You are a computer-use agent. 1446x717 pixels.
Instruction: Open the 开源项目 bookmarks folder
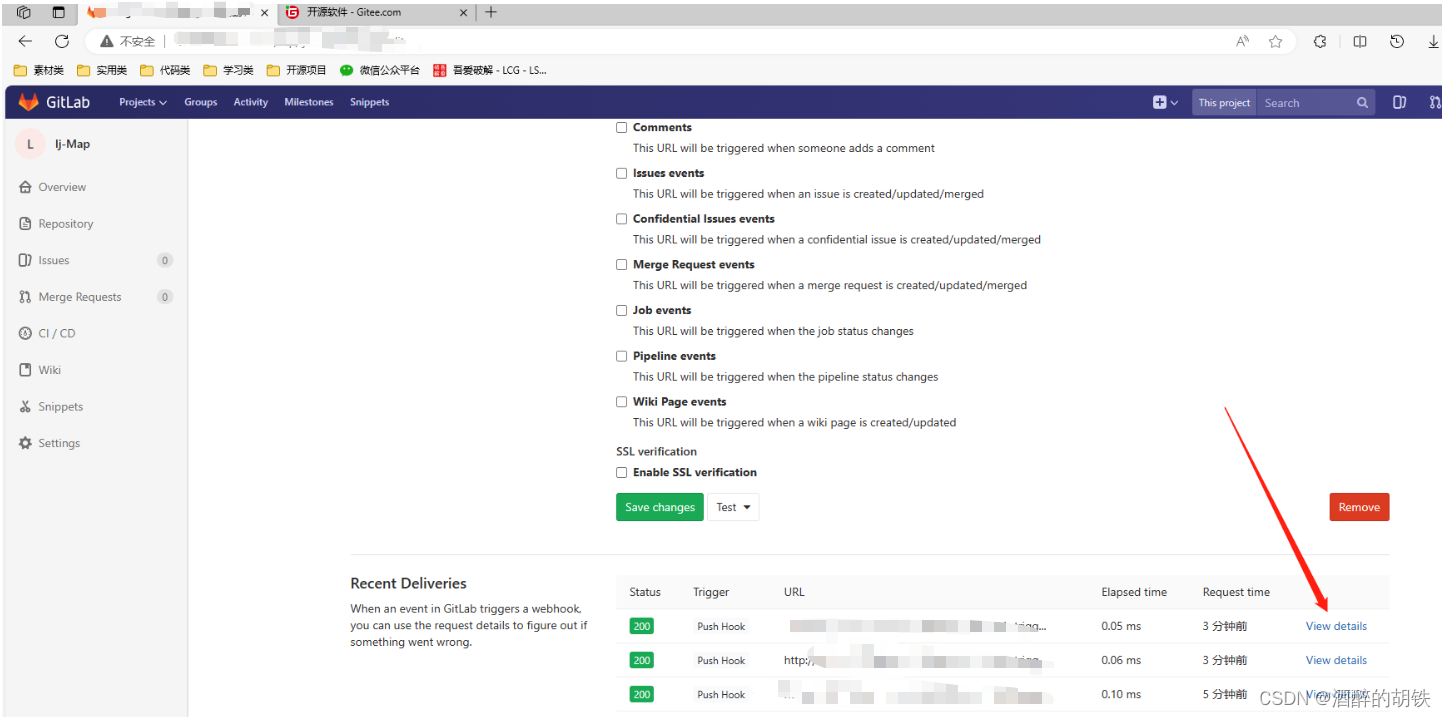pos(297,70)
